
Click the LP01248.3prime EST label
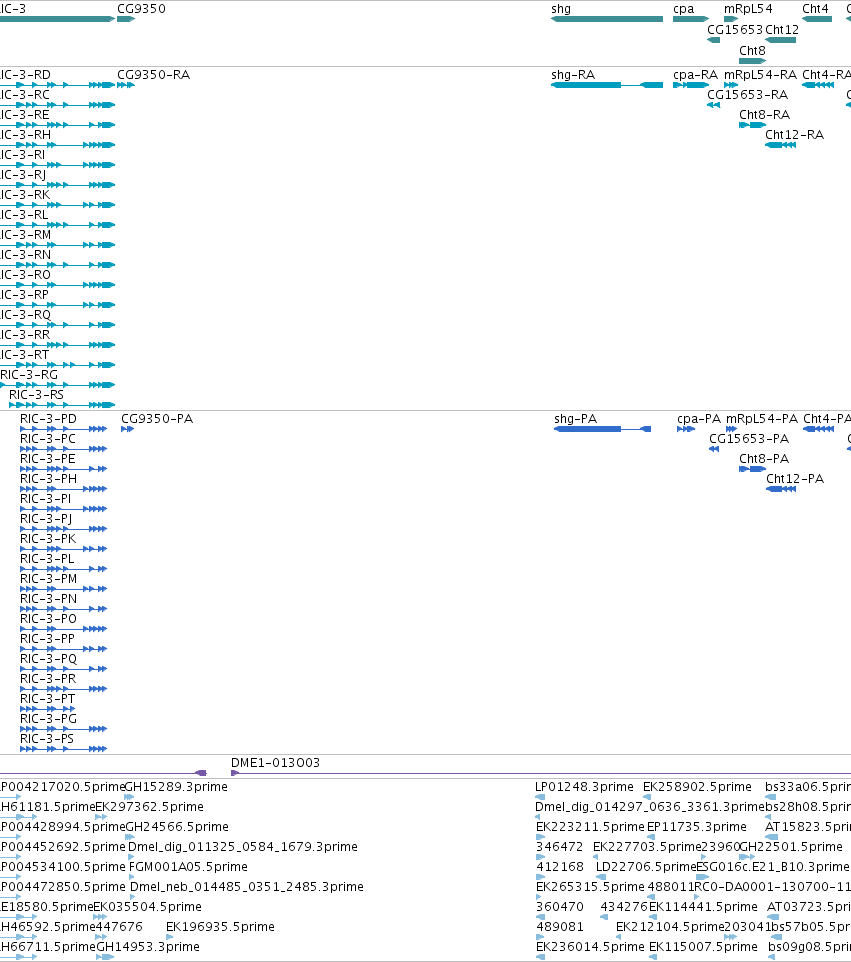click(x=584, y=787)
